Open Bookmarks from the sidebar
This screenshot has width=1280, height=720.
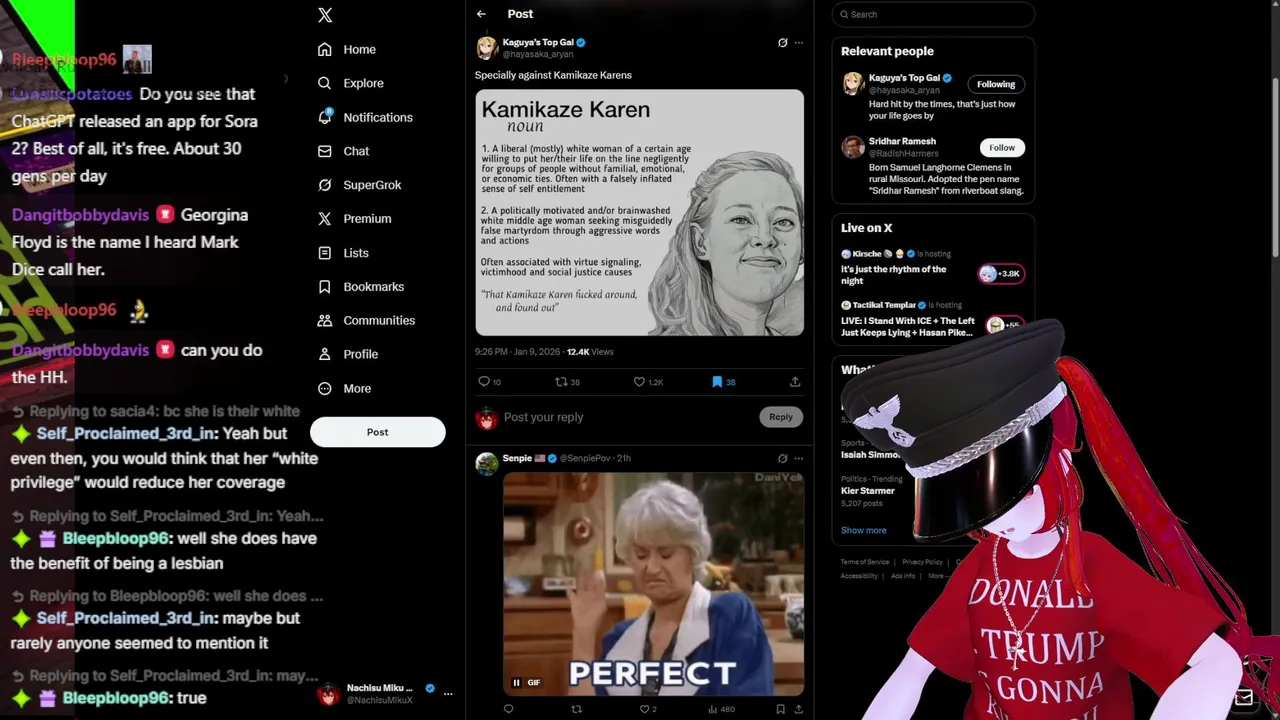click(373, 287)
